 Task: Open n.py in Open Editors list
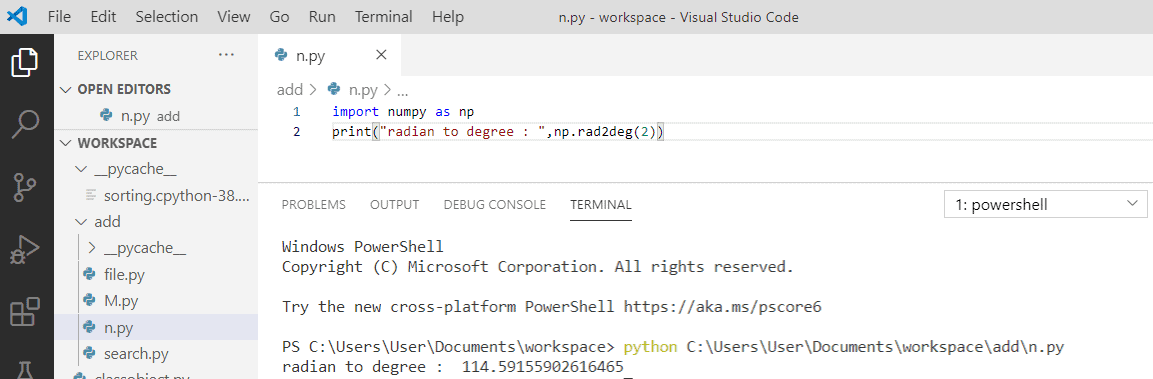[x=156, y=116]
